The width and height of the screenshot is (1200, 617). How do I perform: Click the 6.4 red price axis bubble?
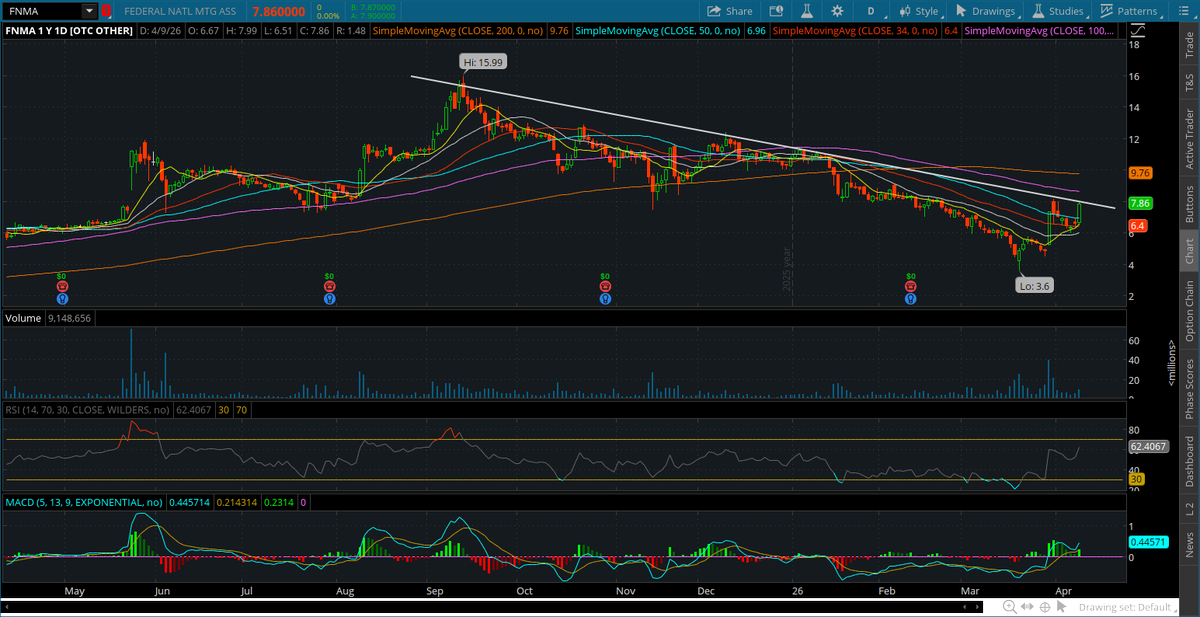[x=1137, y=227]
